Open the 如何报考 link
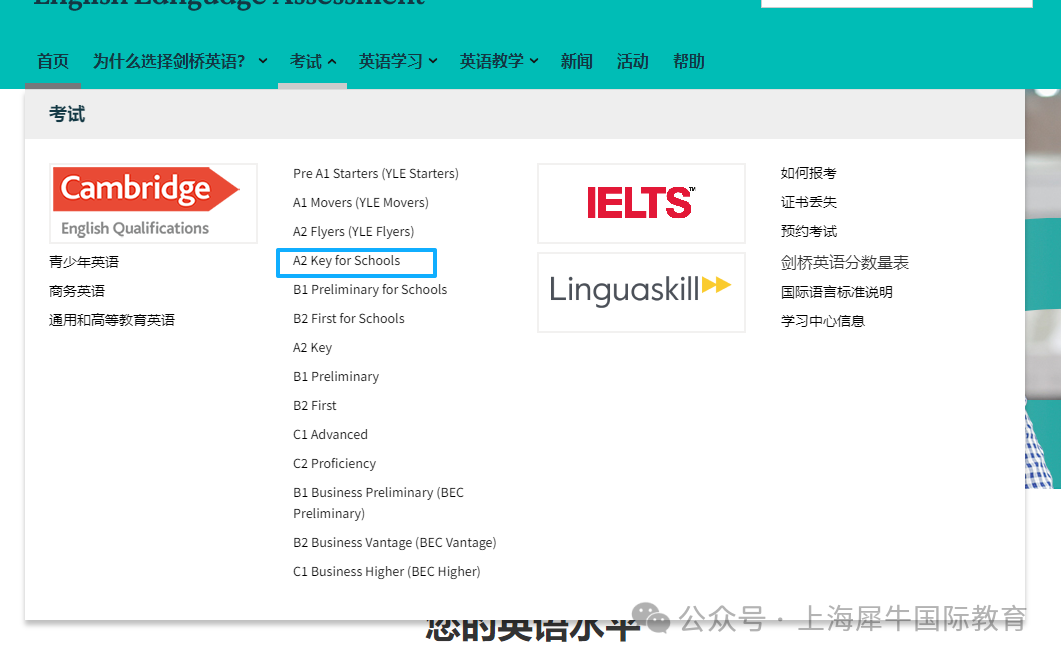This screenshot has height=661, width=1061. tap(809, 173)
